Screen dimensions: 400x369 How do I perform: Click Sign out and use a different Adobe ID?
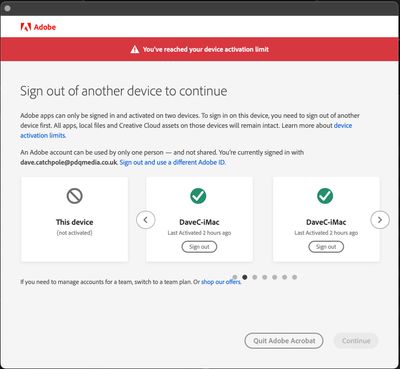coord(172,162)
